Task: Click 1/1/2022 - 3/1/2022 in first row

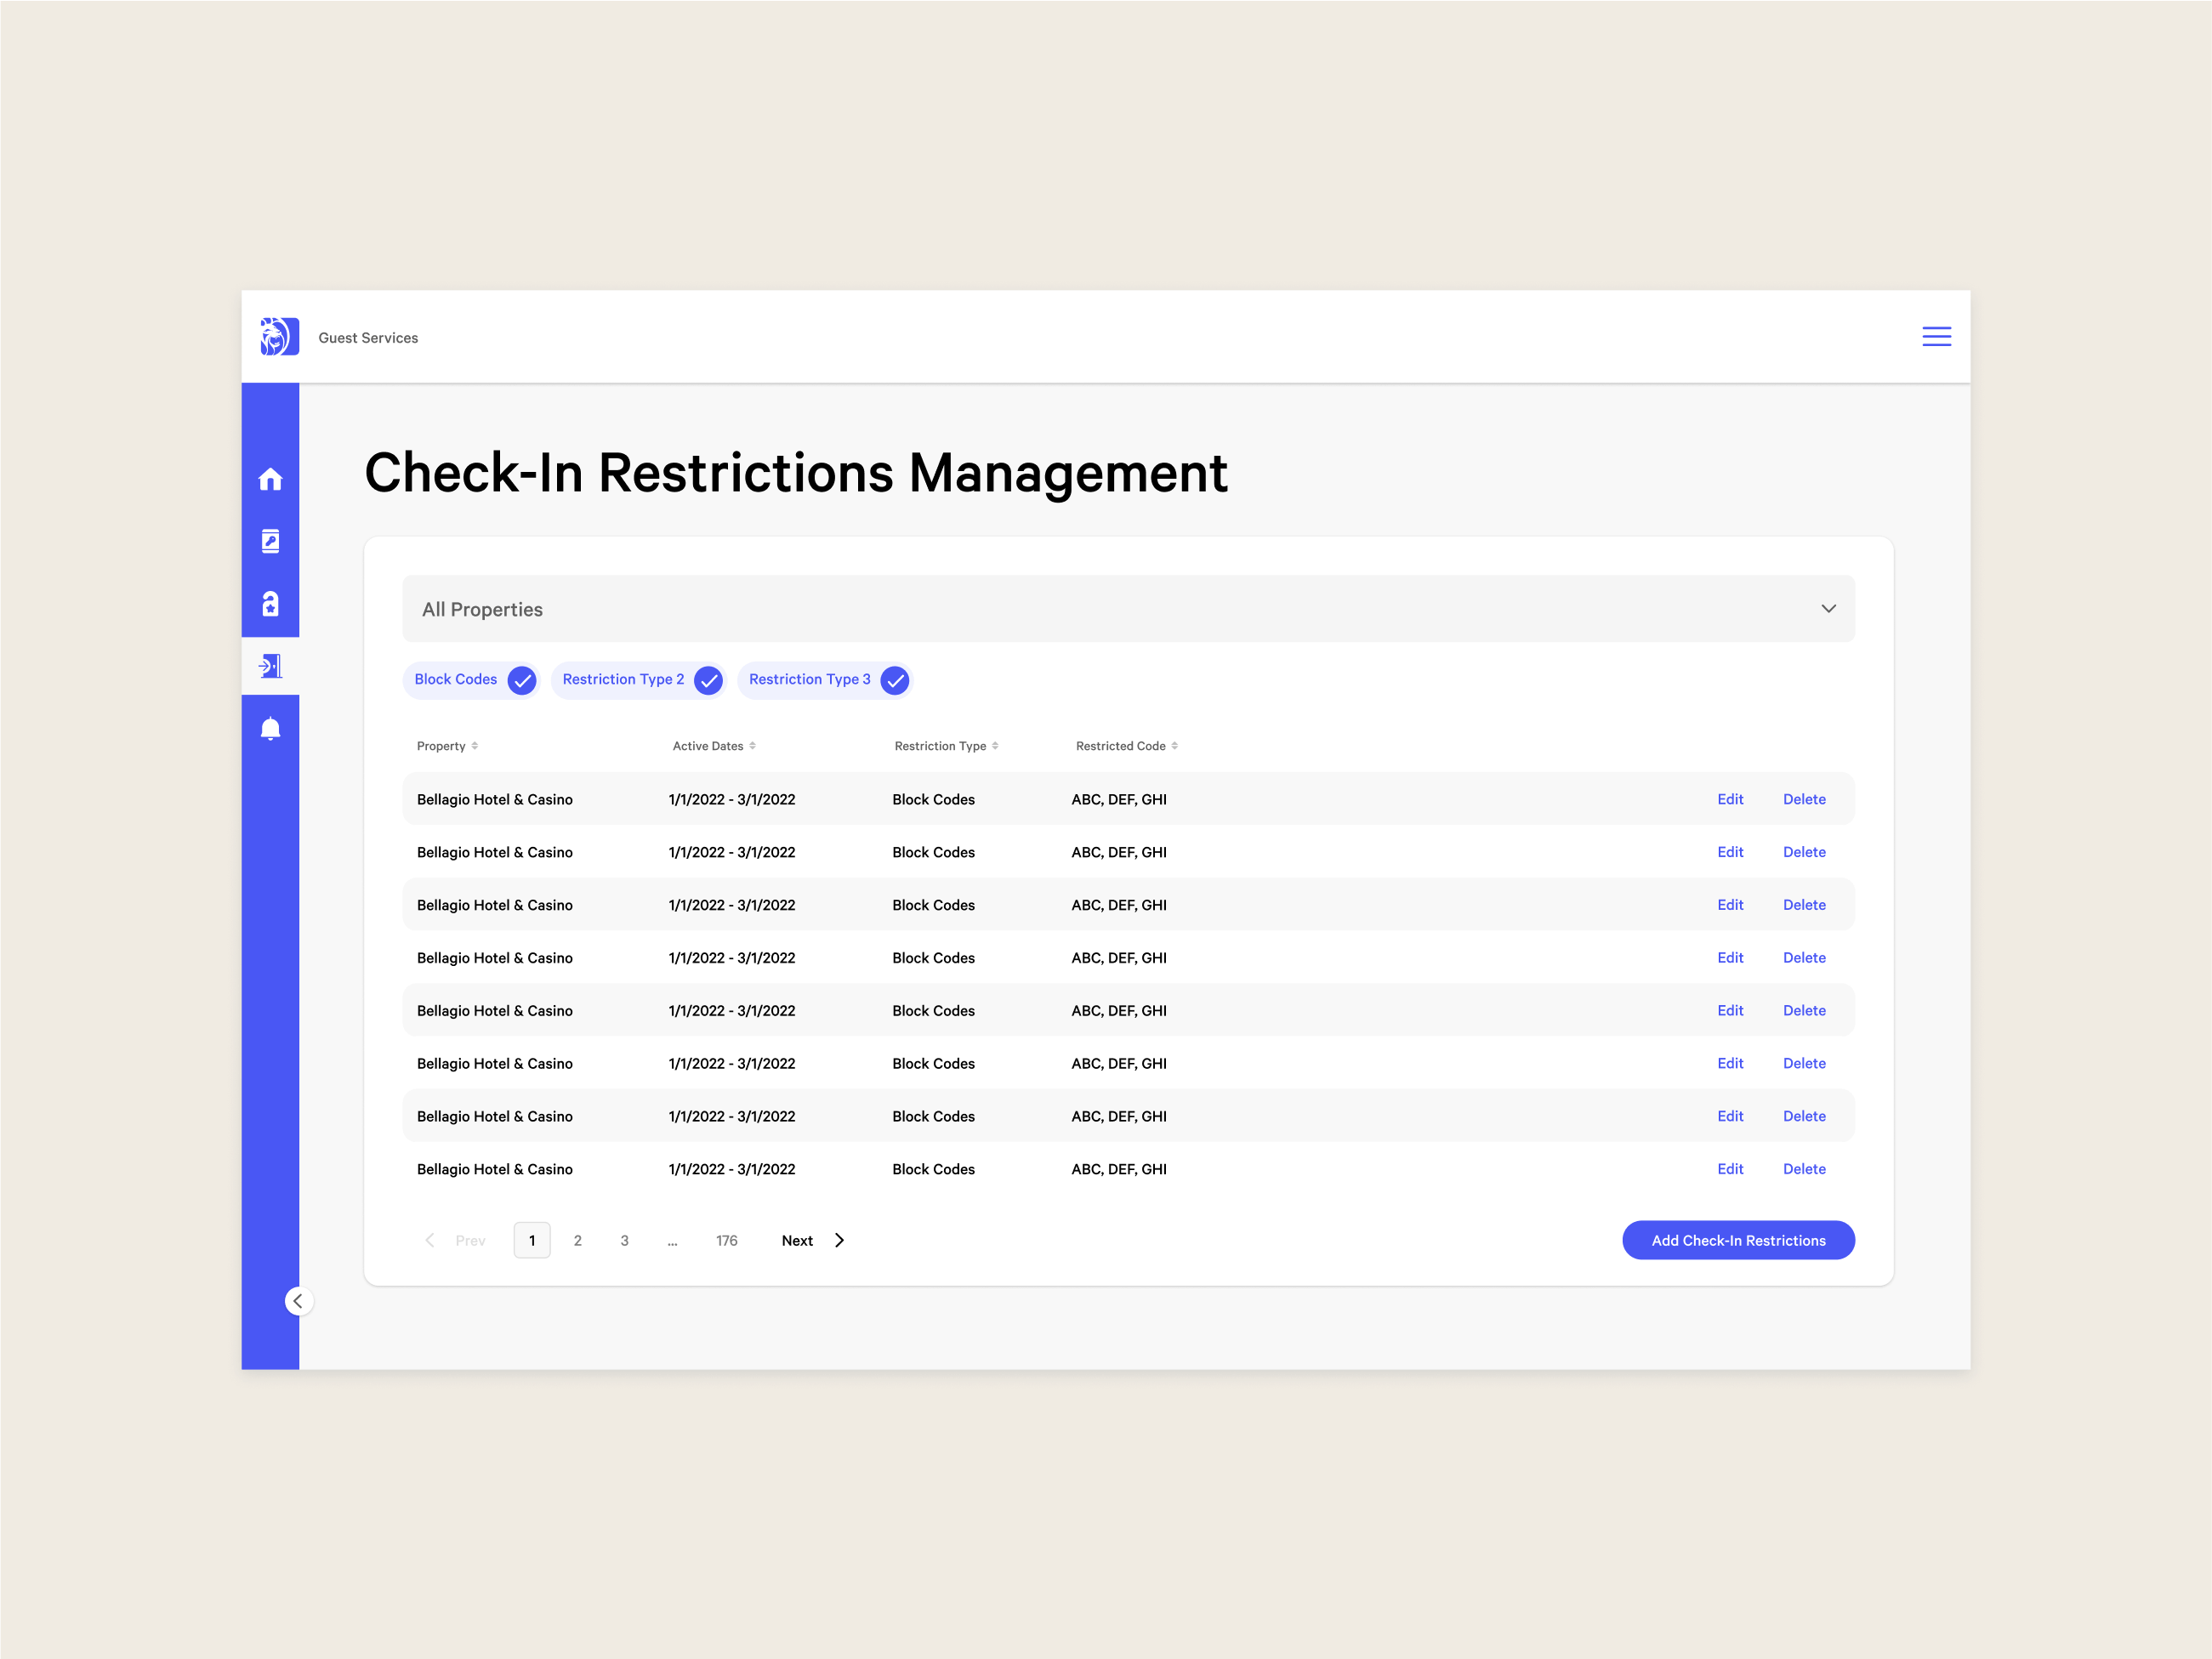Action: click(732, 799)
